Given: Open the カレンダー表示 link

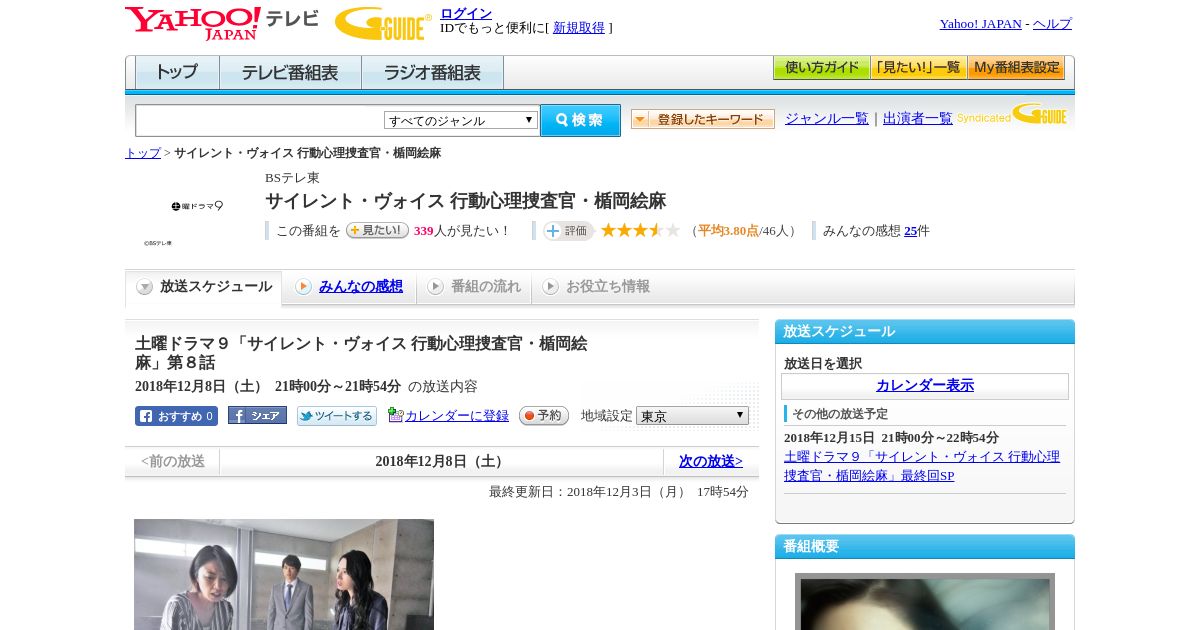Looking at the screenshot, I should [925, 386].
